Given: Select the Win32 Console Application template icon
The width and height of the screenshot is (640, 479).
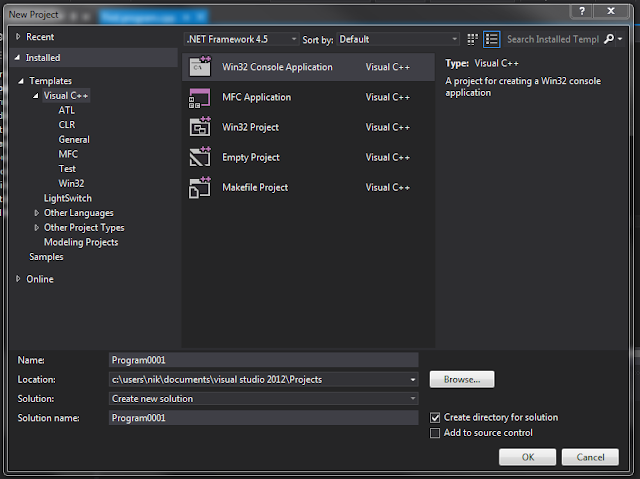Looking at the screenshot, I should coord(200,67).
